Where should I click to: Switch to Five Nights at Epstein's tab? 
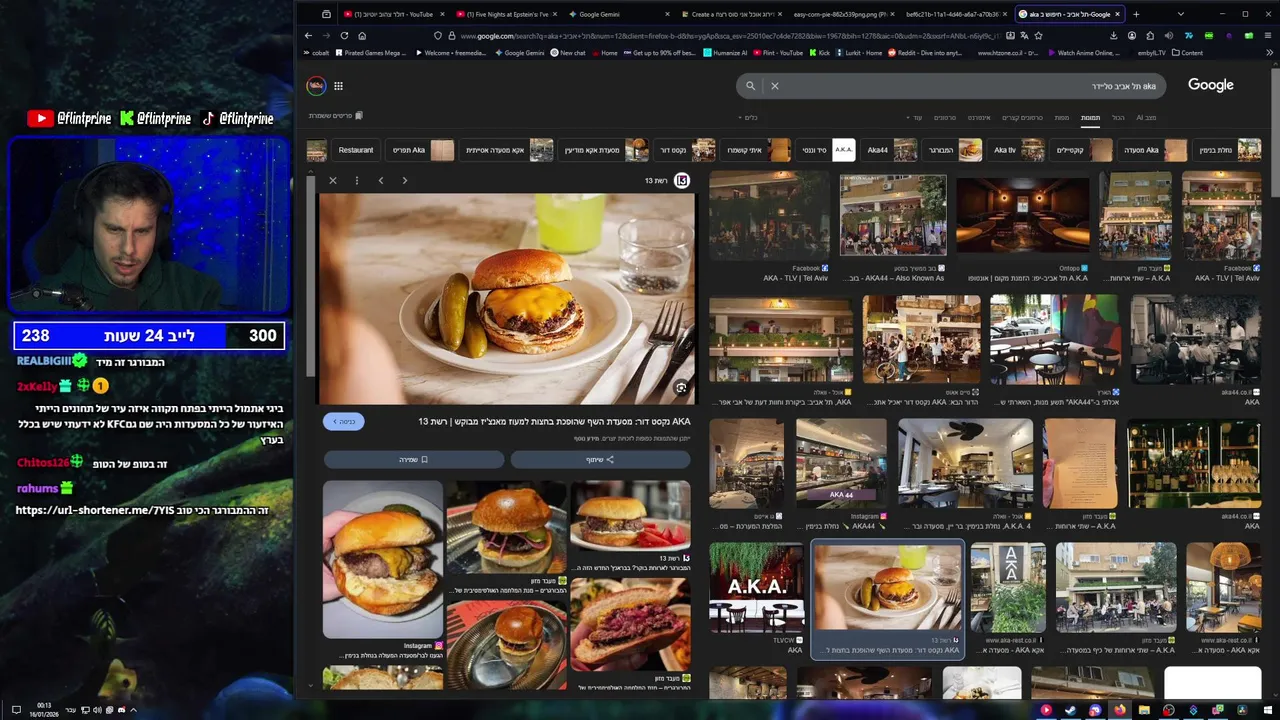click(507, 14)
